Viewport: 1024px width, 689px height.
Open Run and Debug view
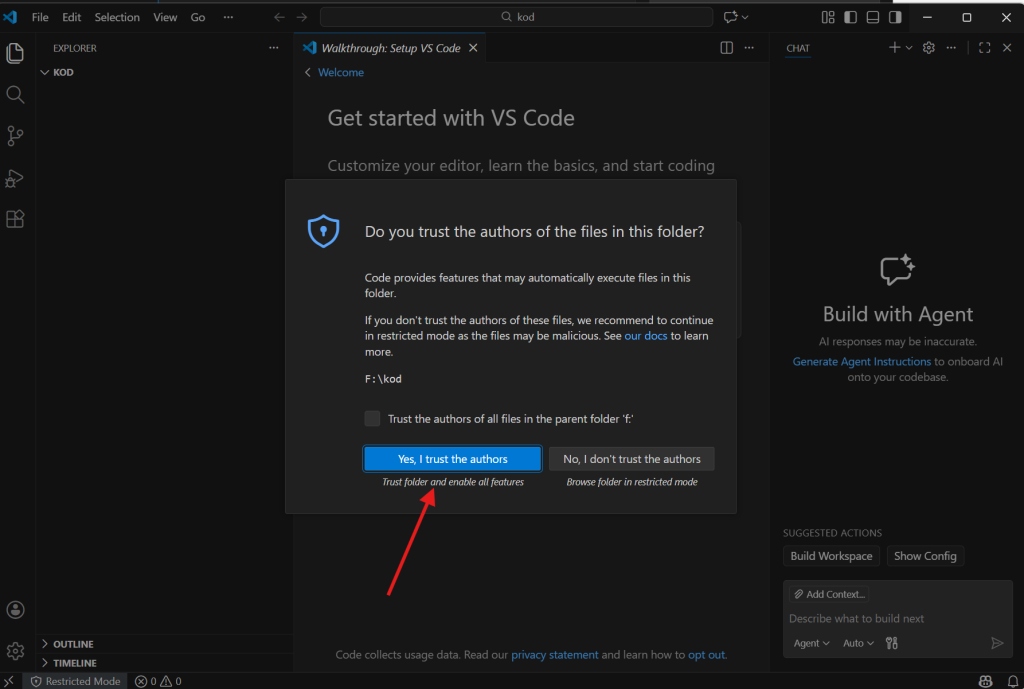pyautogui.click(x=15, y=178)
